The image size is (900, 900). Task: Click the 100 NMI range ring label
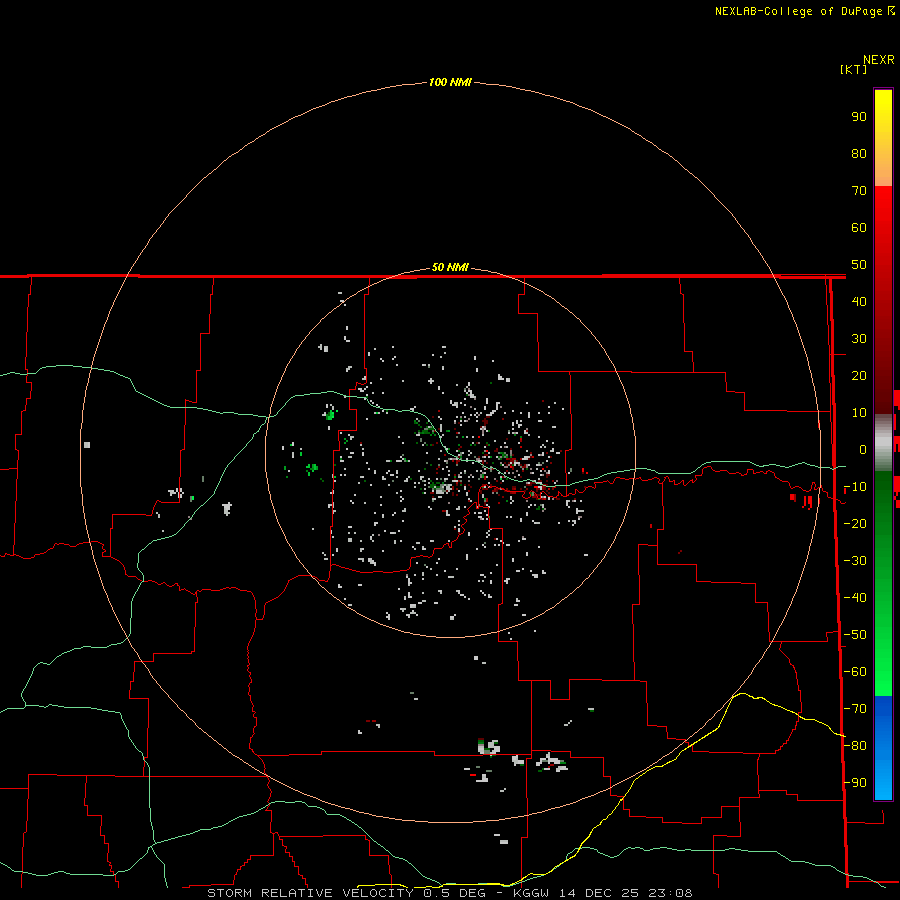450,83
